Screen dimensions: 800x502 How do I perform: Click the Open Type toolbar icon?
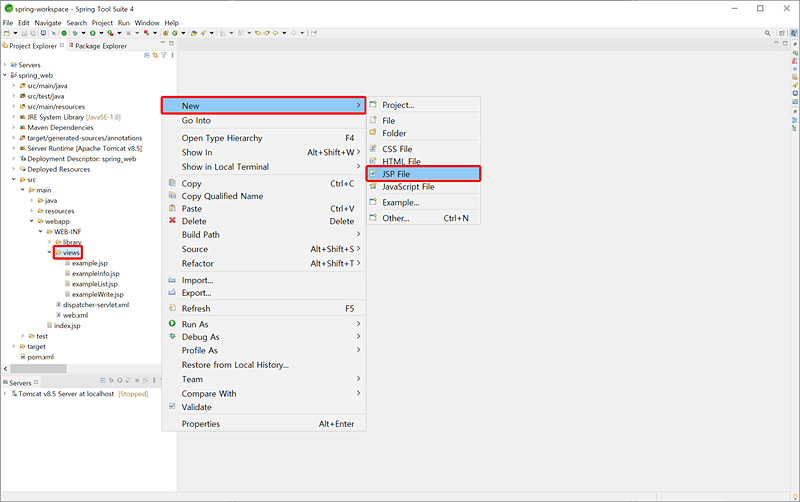[194, 33]
